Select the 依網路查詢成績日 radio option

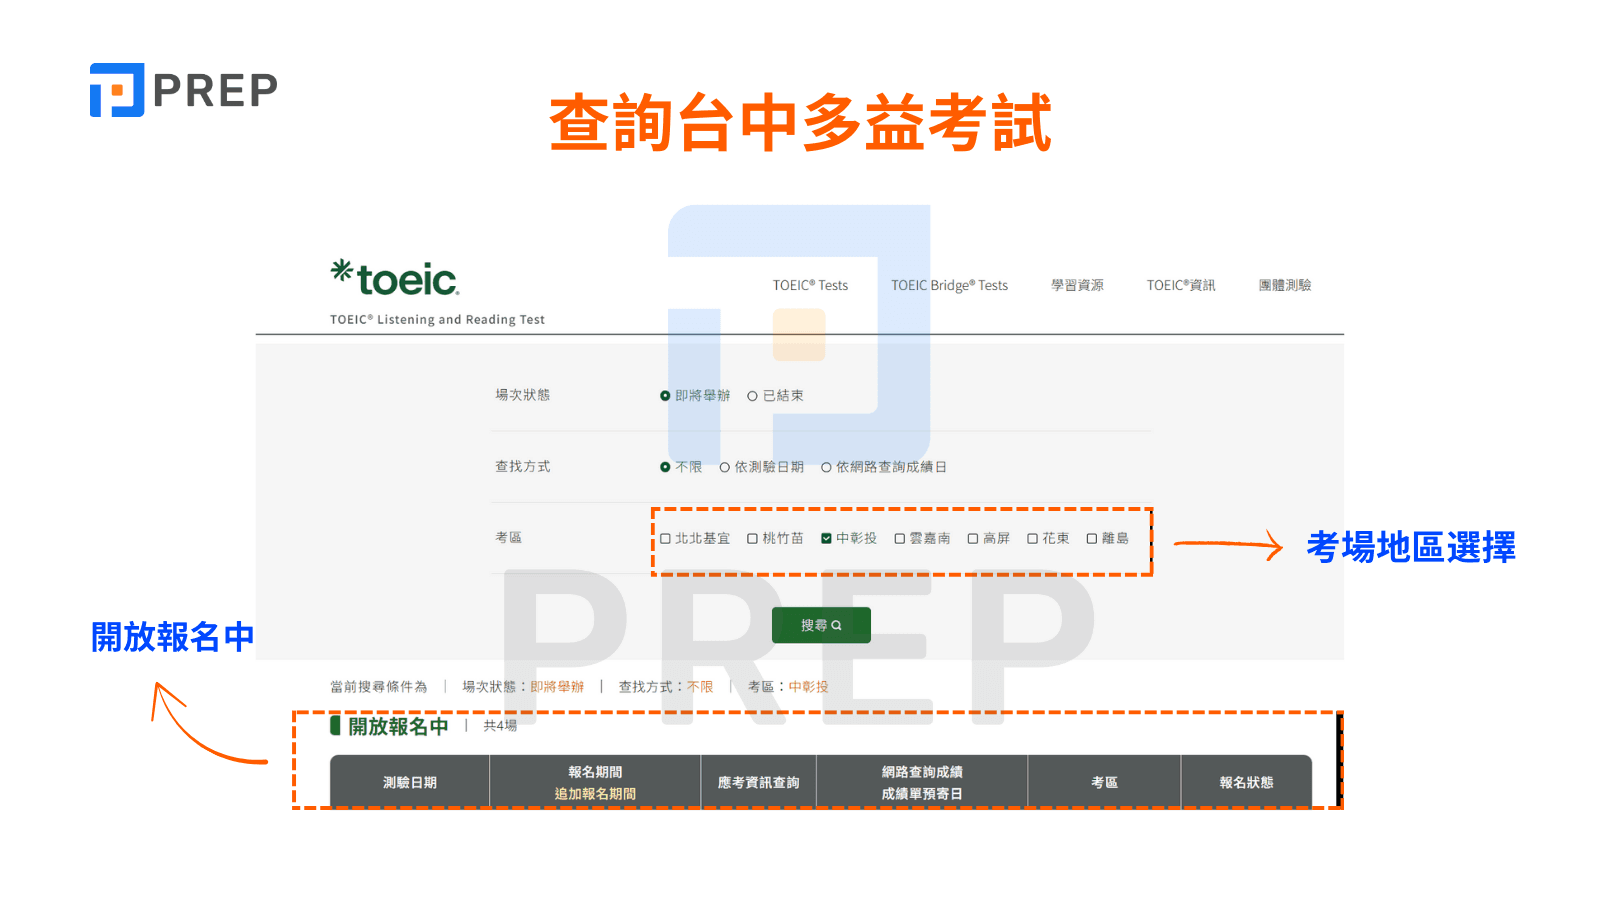[x=826, y=467]
